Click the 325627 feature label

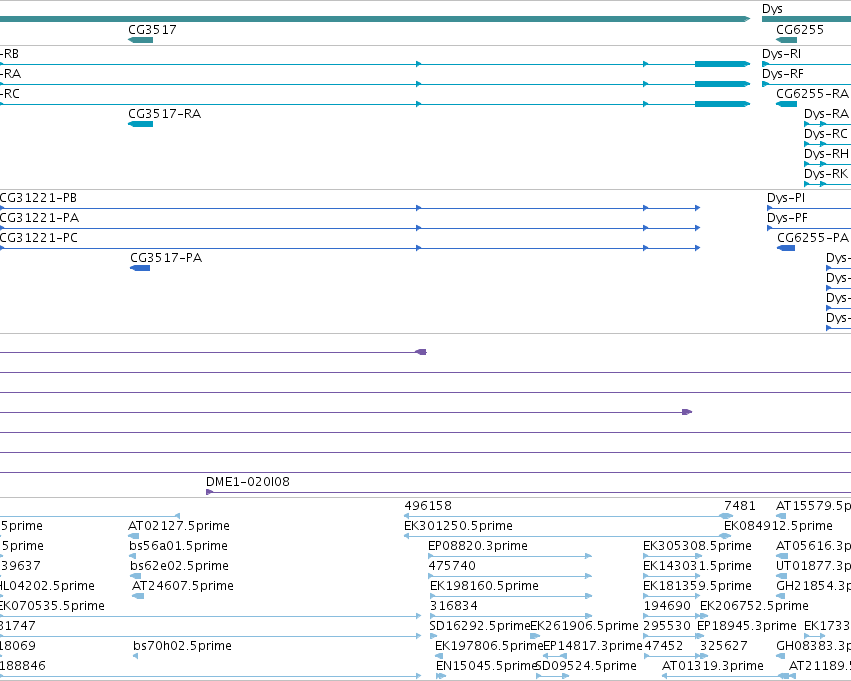click(x=723, y=646)
